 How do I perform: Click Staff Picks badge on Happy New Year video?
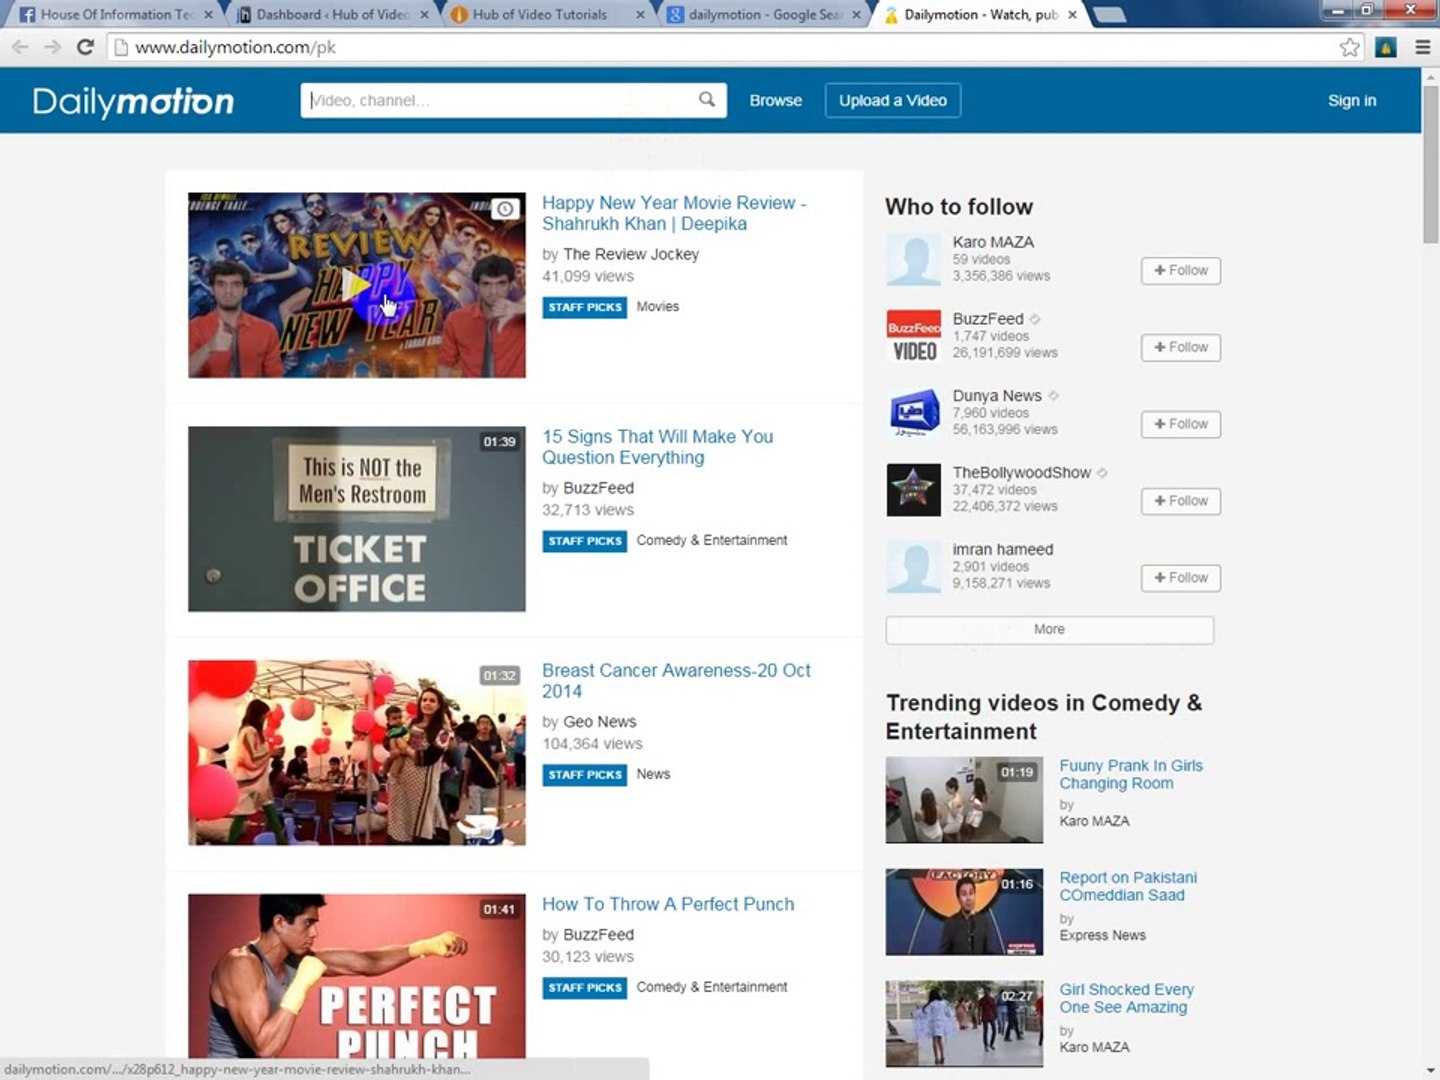point(585,307)
